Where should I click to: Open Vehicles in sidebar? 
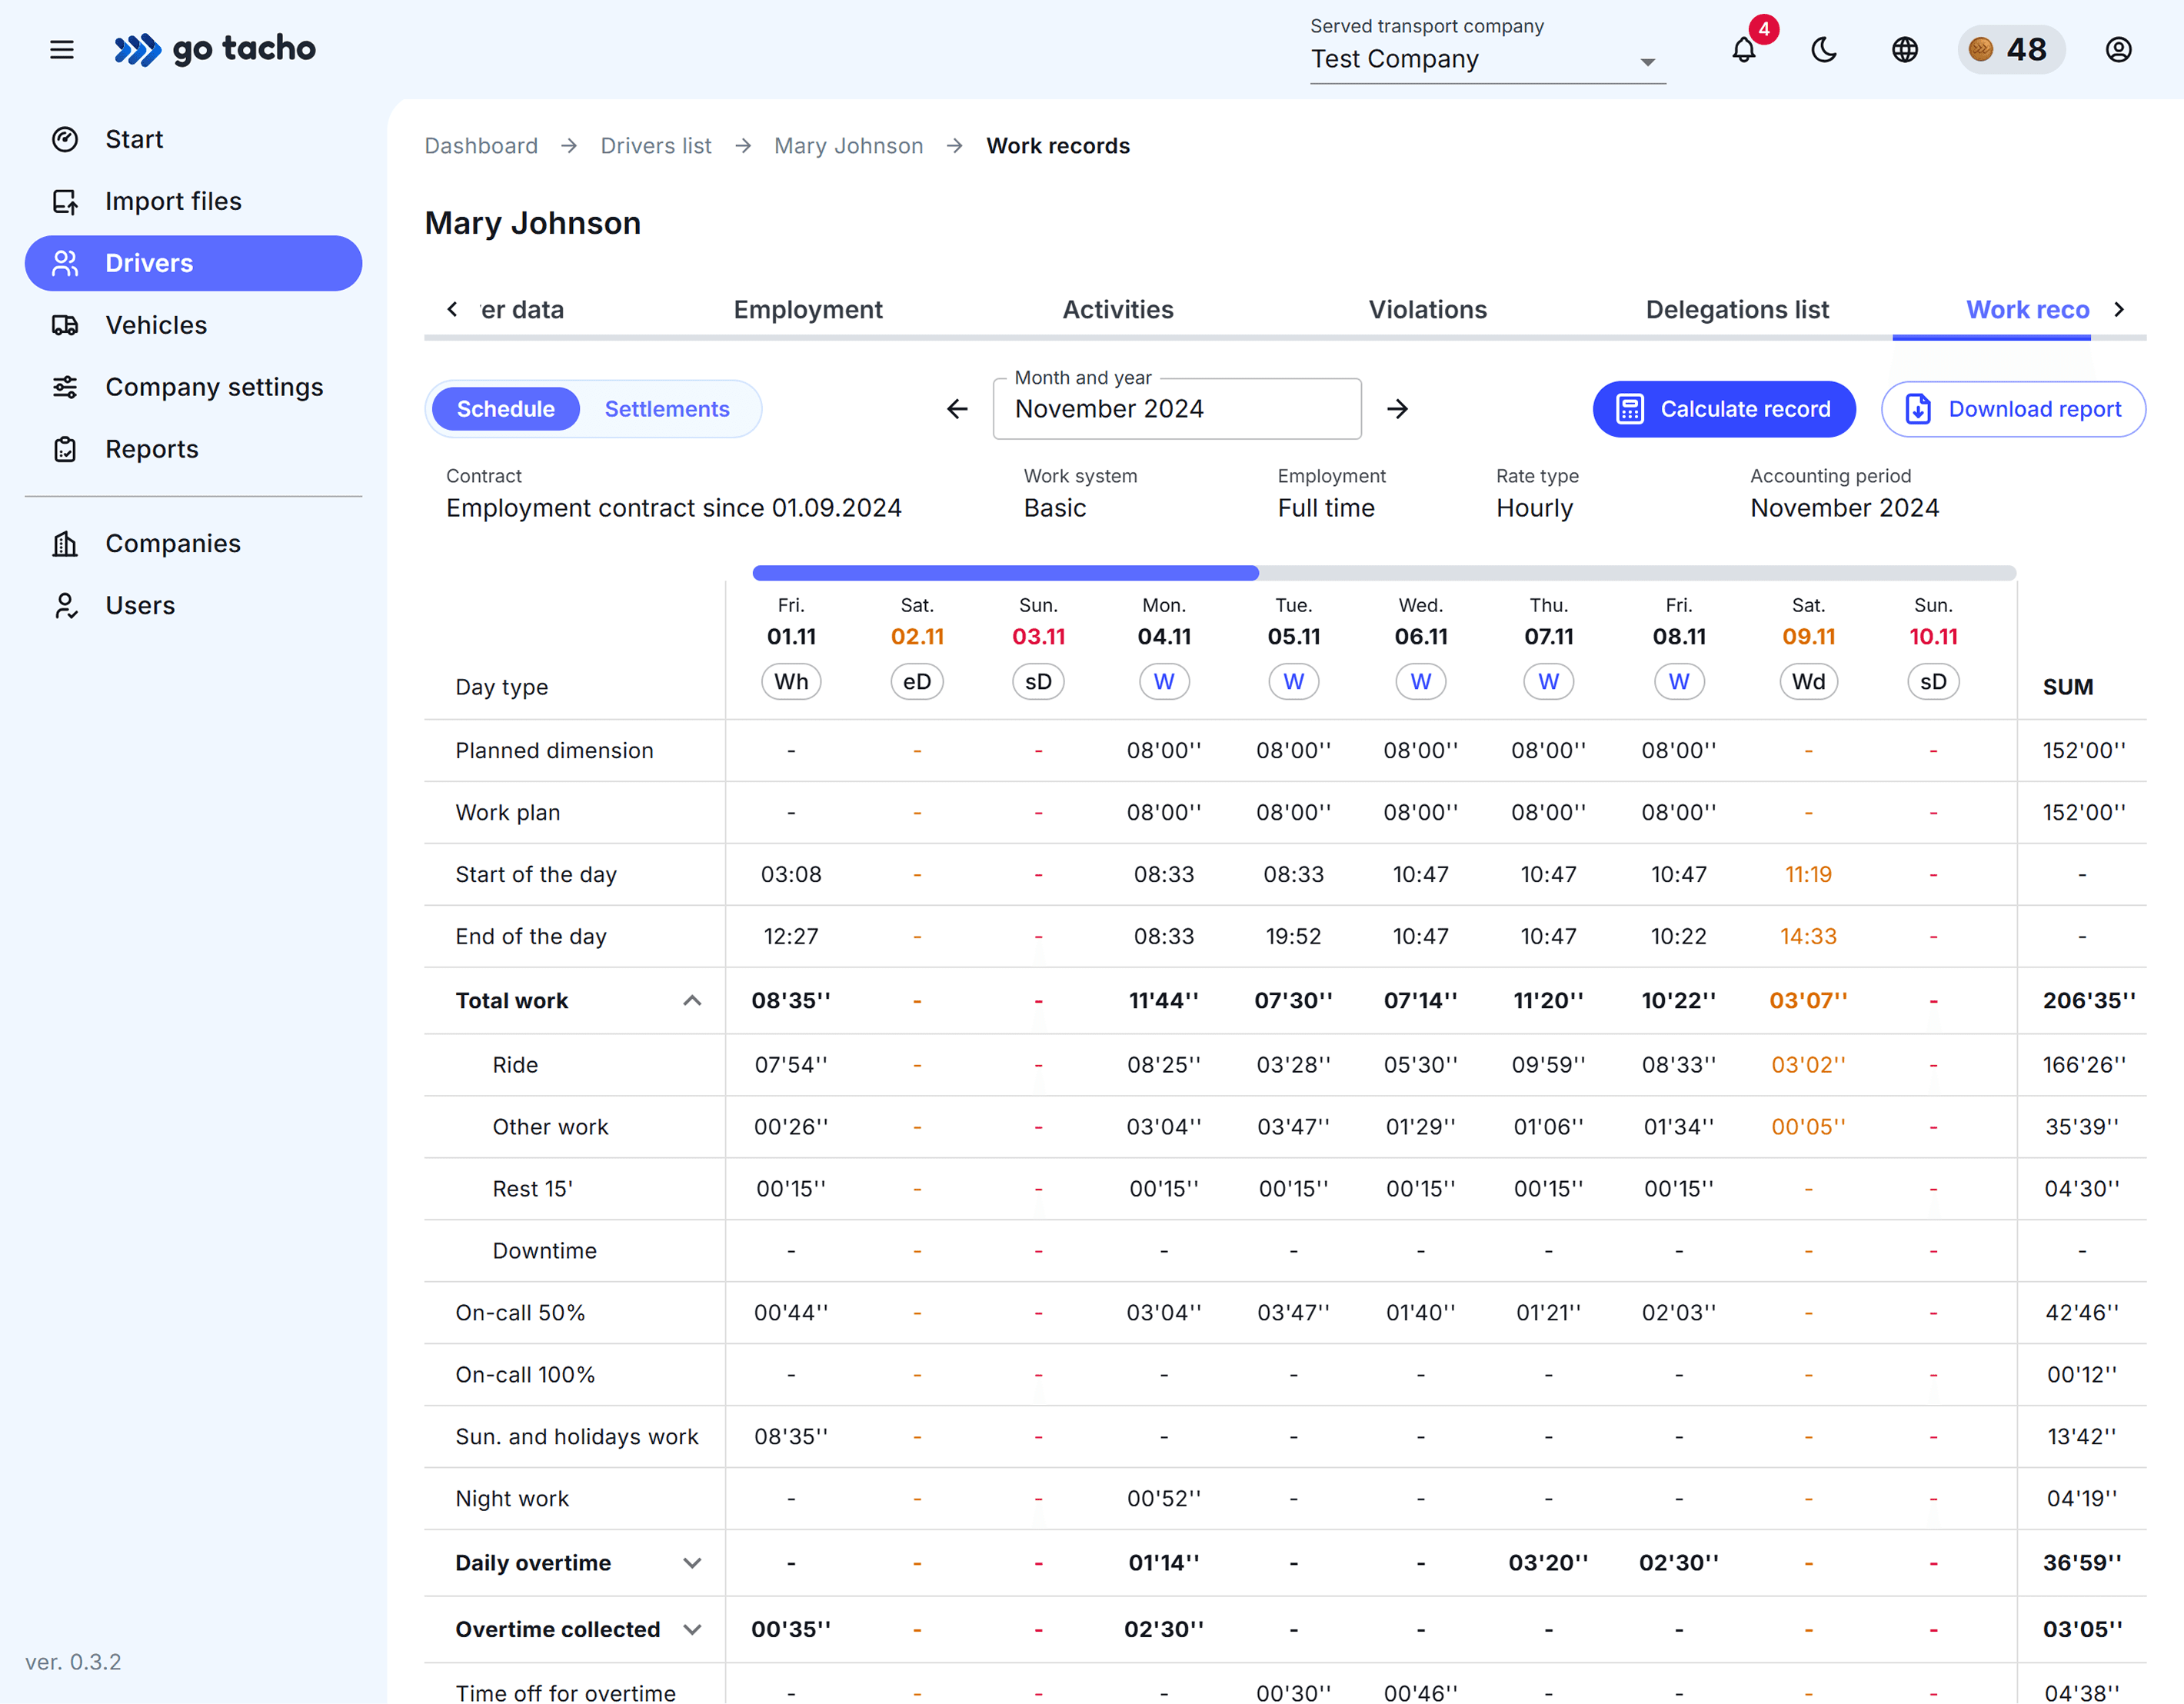194,325
